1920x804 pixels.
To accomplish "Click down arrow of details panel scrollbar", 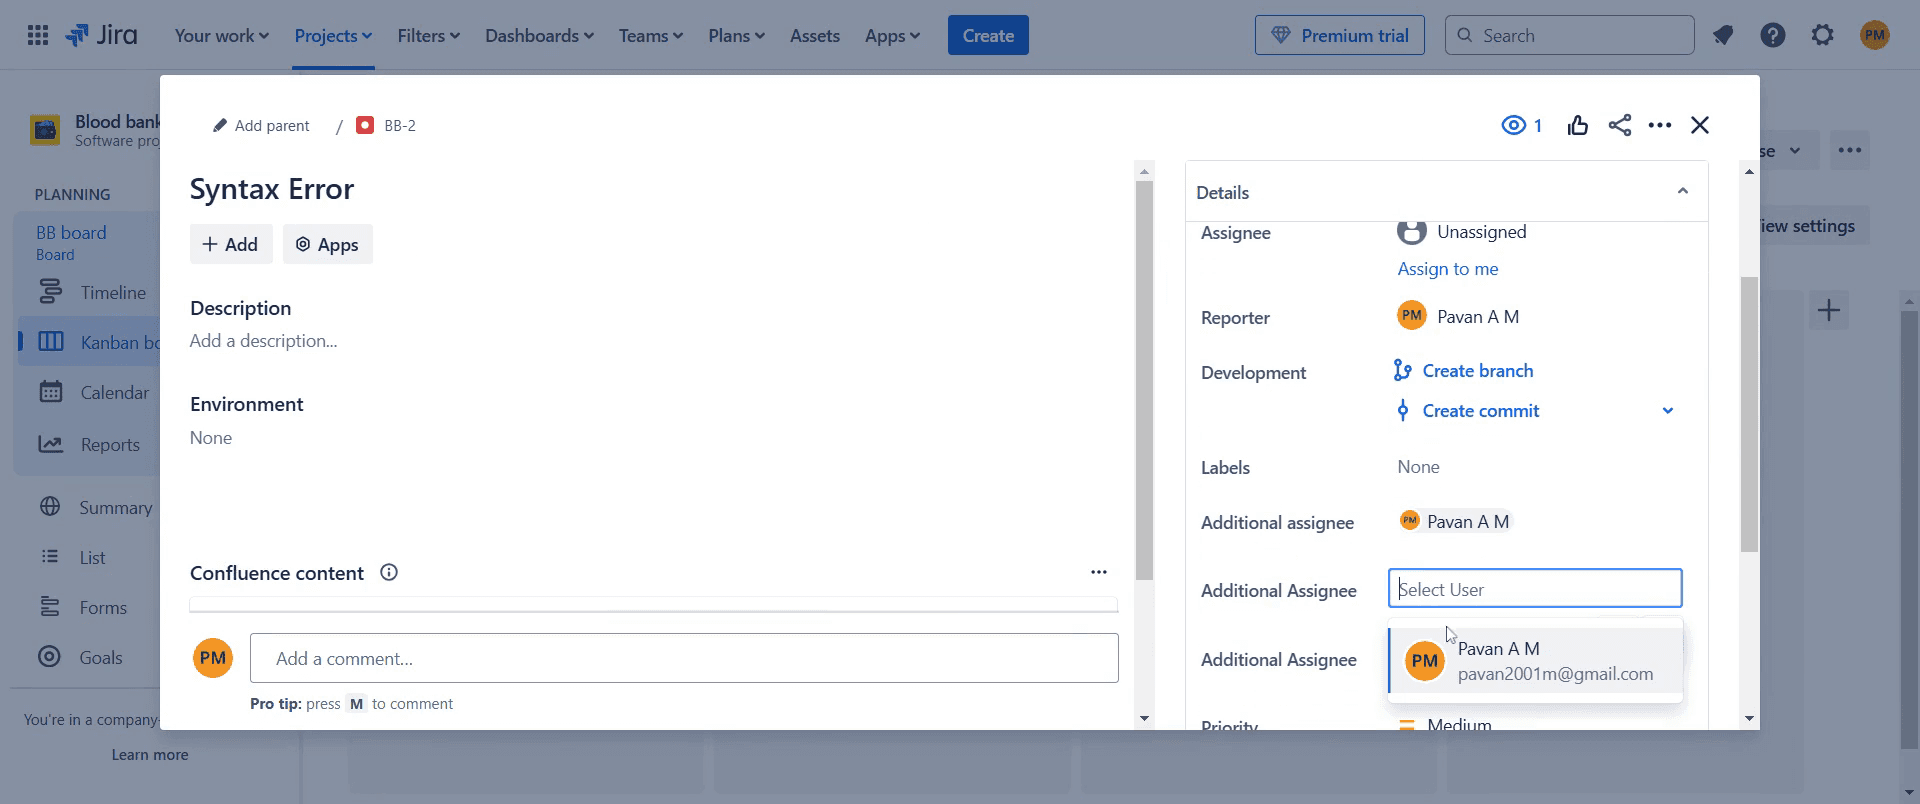I will click(1749, 718).
